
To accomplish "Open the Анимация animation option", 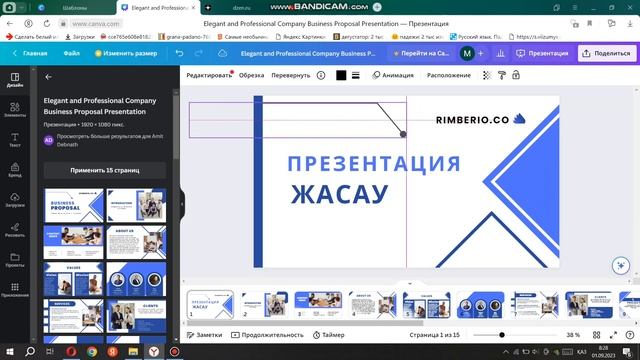I will pos(393,75).
